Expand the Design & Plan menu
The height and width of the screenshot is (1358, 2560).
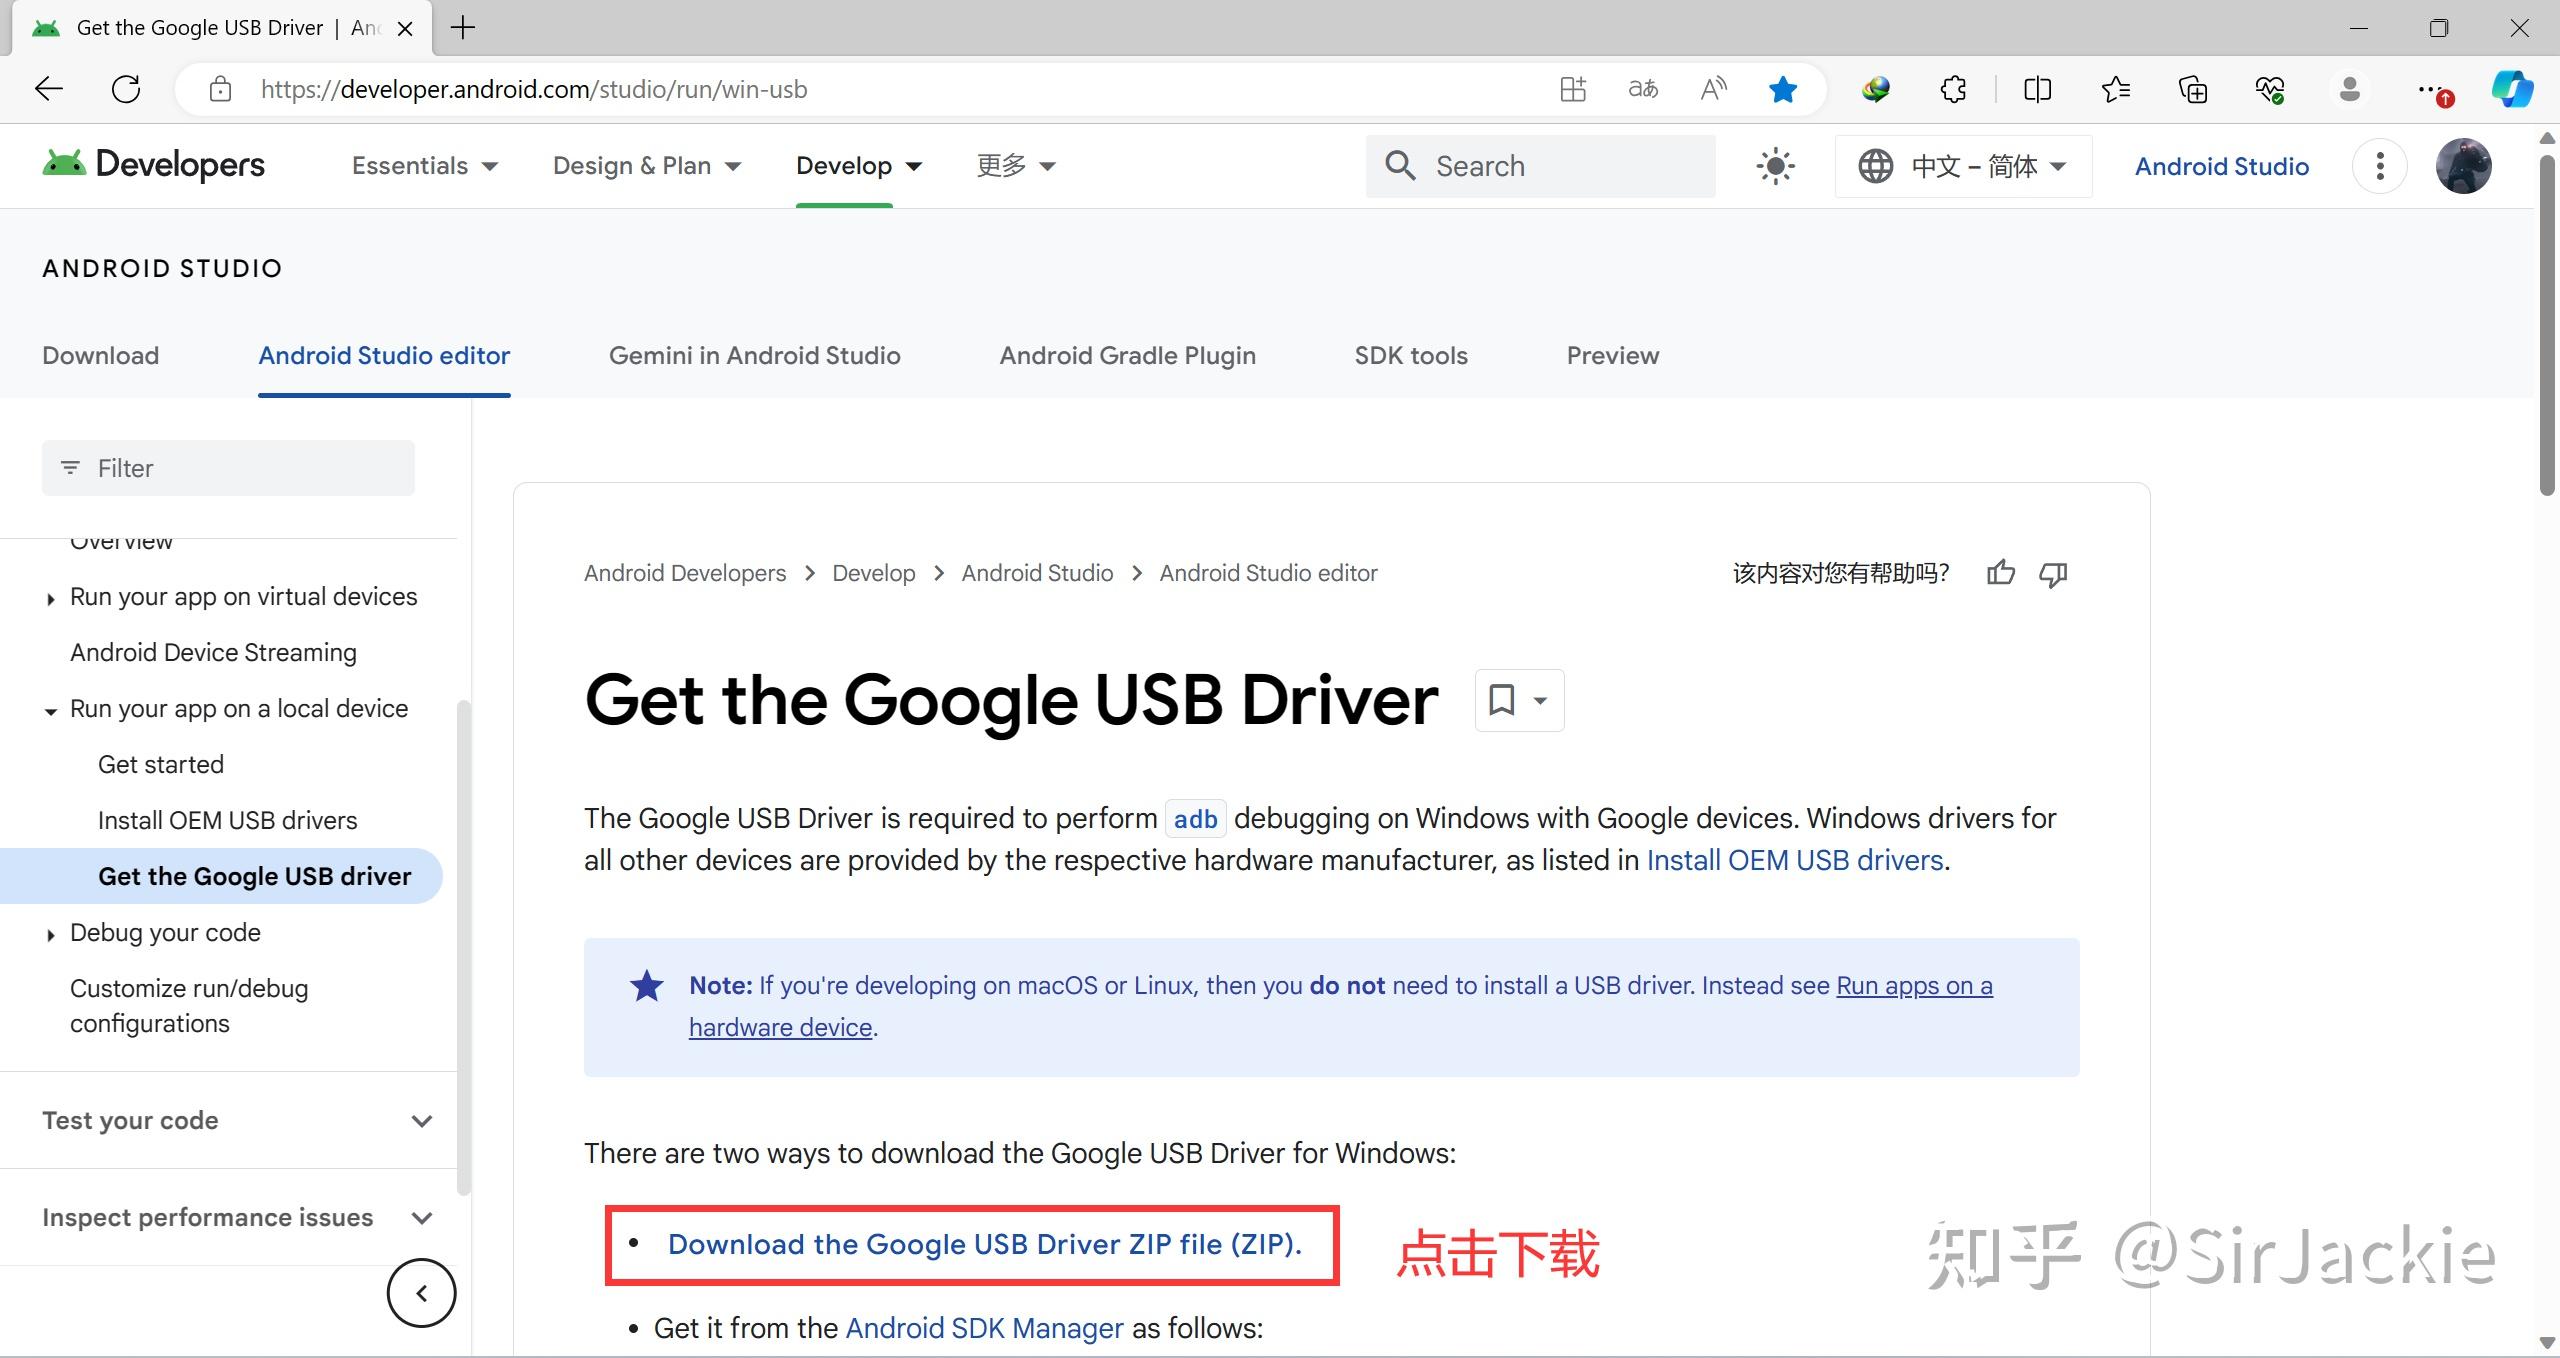click(647, 166)
